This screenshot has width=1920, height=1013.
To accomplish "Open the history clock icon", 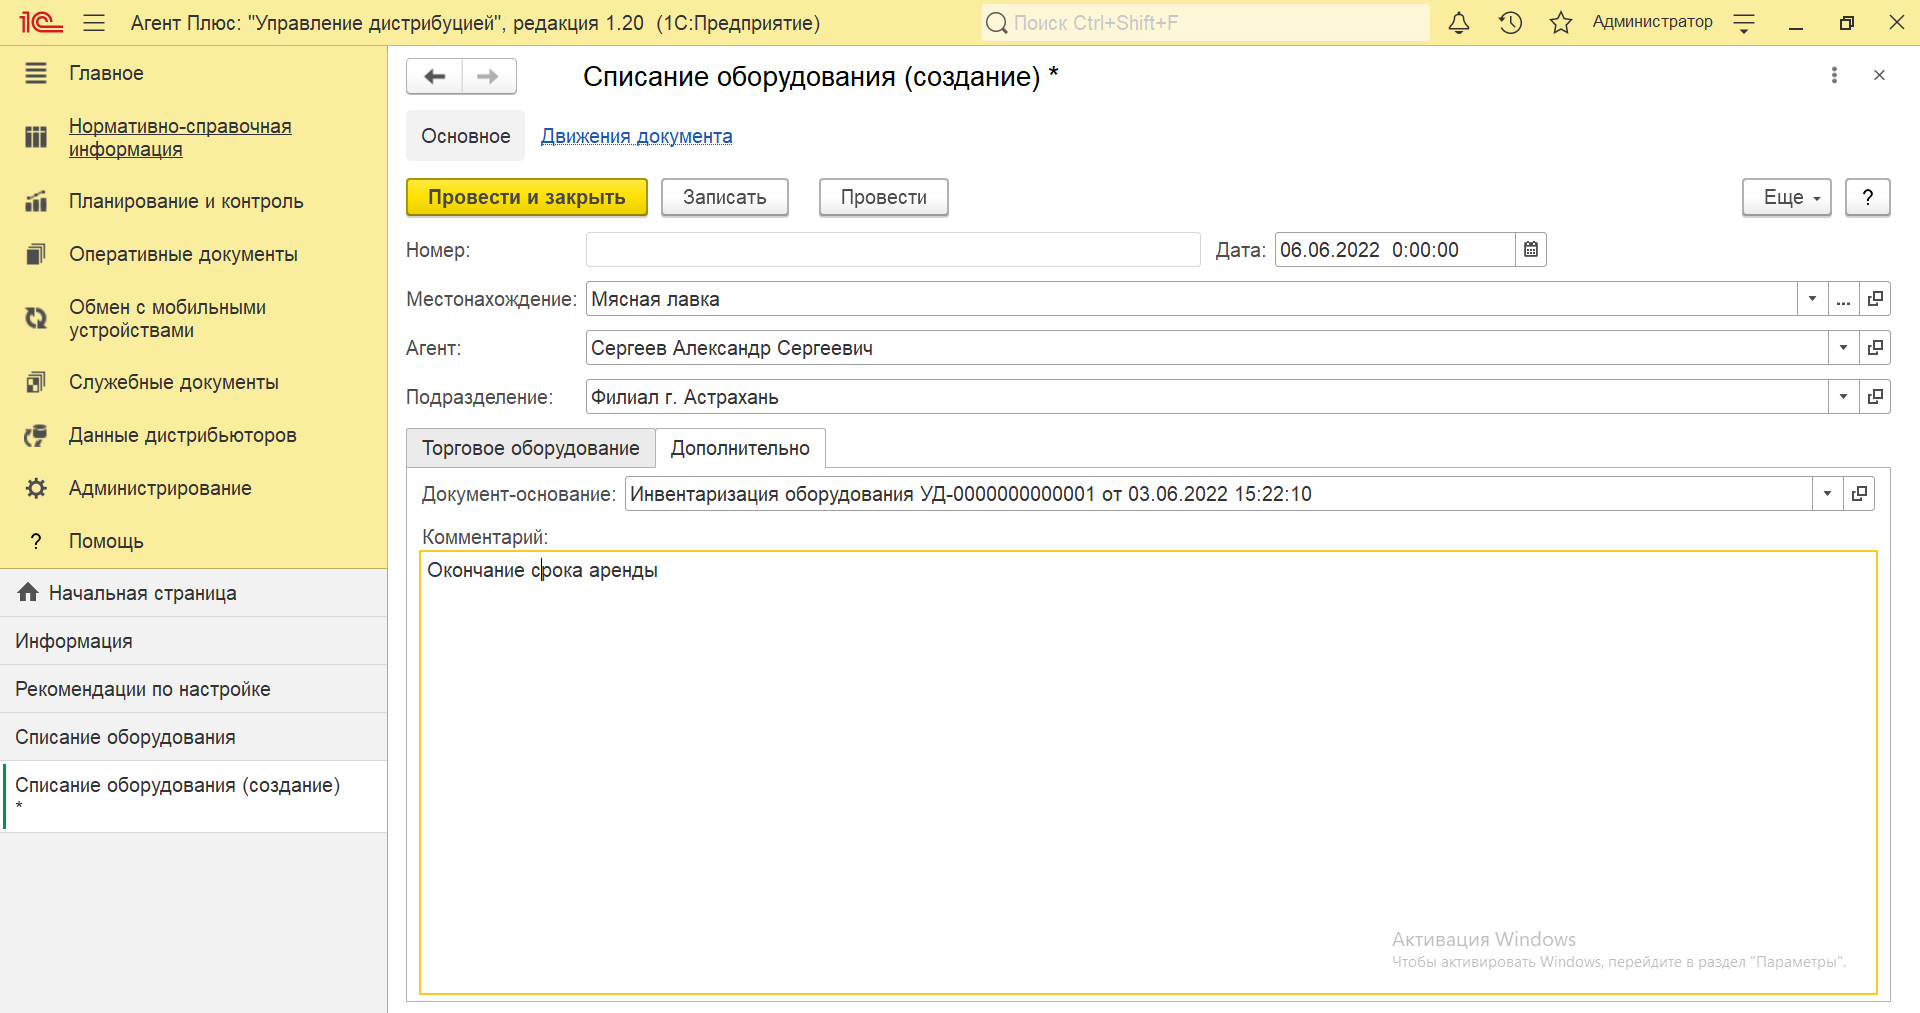I will click(x=1510, y=23).
